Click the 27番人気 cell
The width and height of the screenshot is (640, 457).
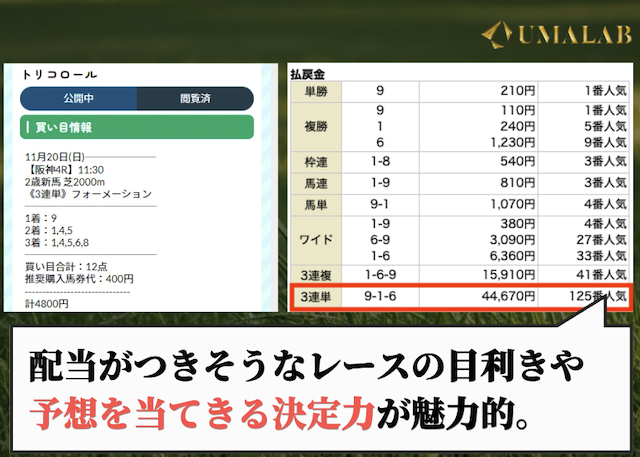tap(602, 240)
